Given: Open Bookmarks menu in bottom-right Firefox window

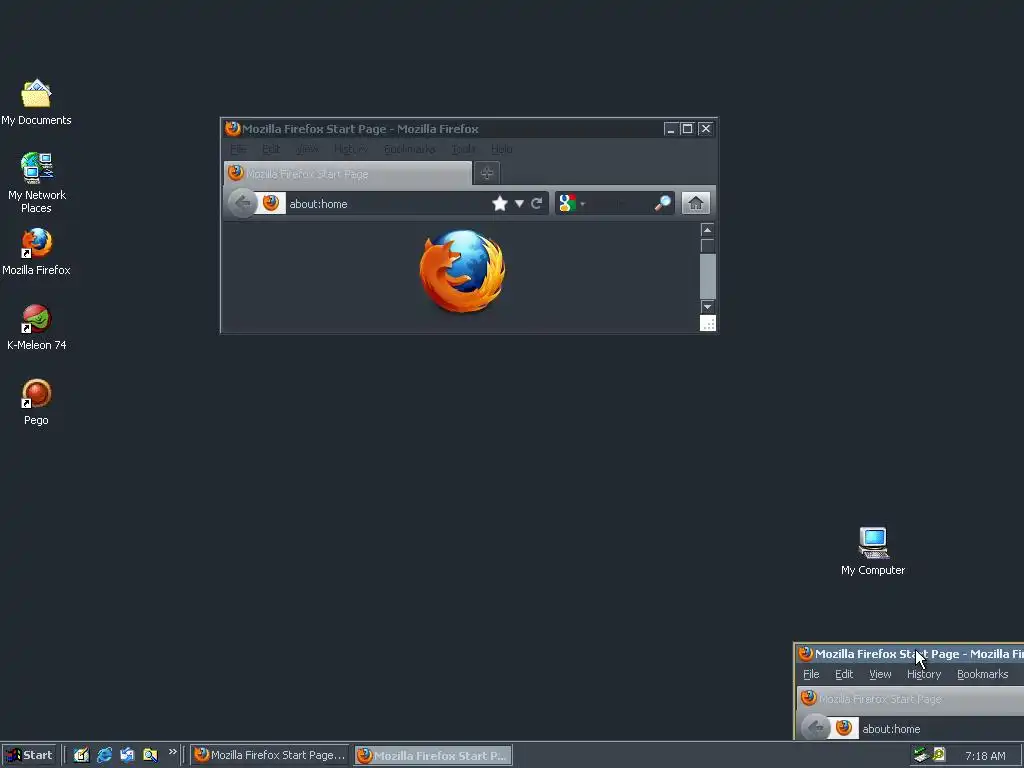Looking at the screenshot, I should click(x=982, y=674).
